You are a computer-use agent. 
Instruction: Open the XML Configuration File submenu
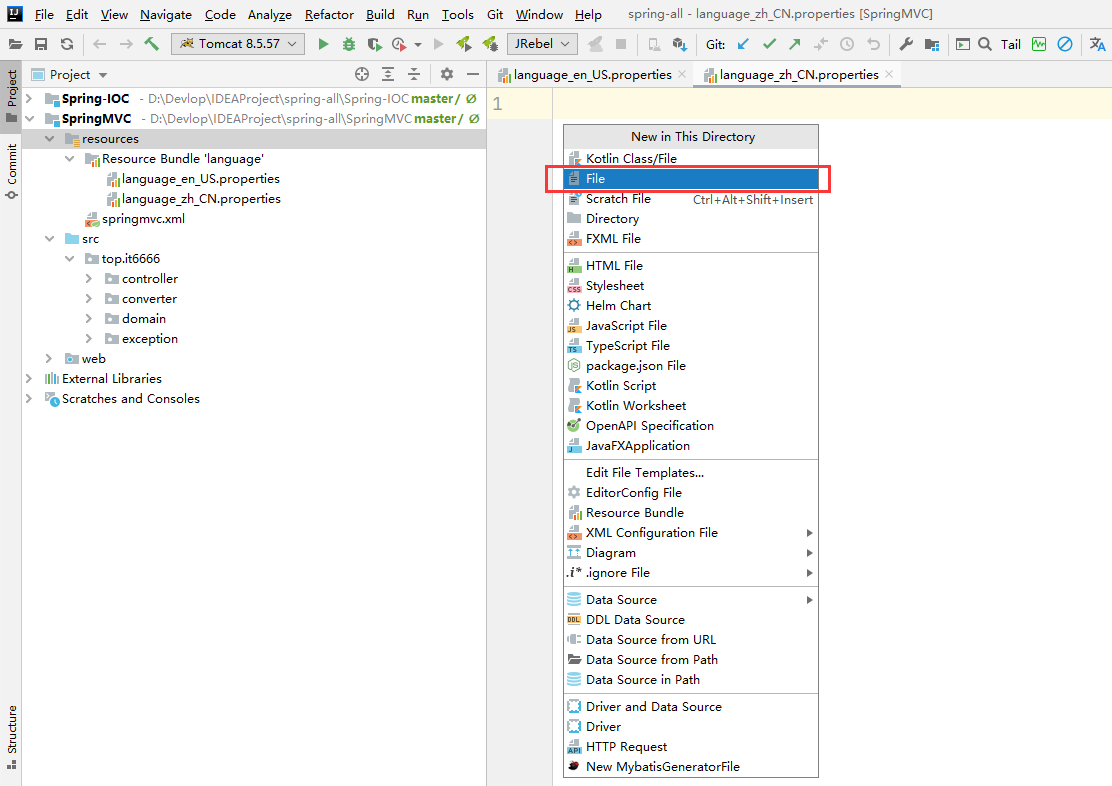(691, 533)
